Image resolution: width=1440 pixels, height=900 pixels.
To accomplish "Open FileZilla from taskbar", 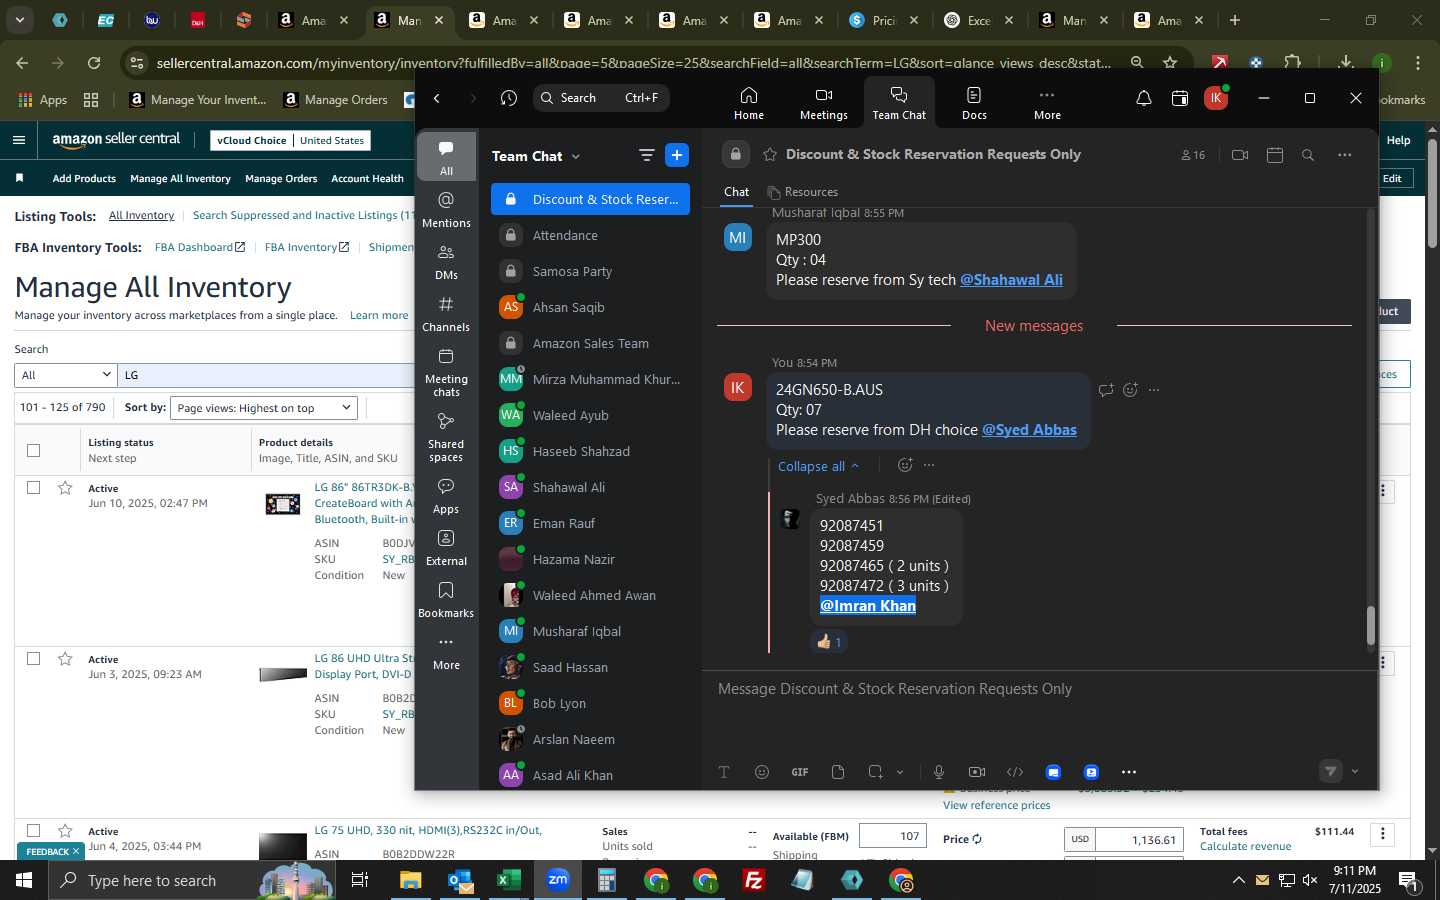I will (x=754, y=880).
